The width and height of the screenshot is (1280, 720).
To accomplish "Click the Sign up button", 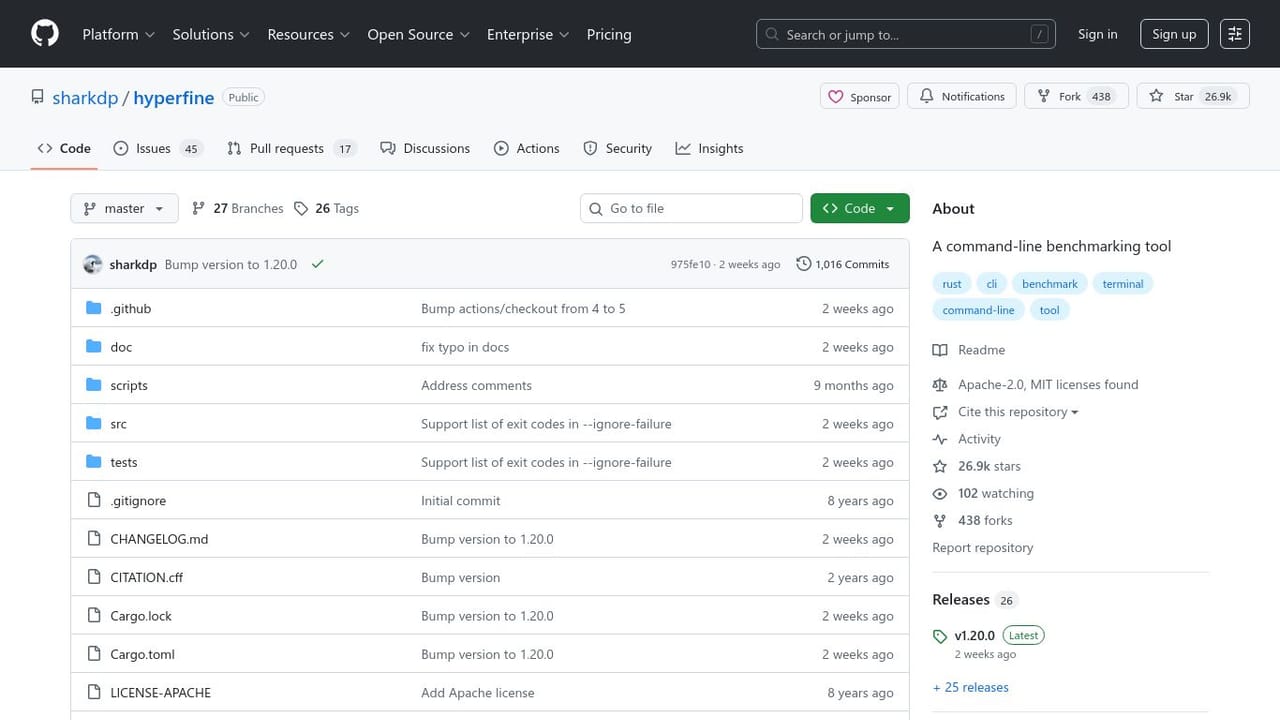I will tap(1173, 34).
